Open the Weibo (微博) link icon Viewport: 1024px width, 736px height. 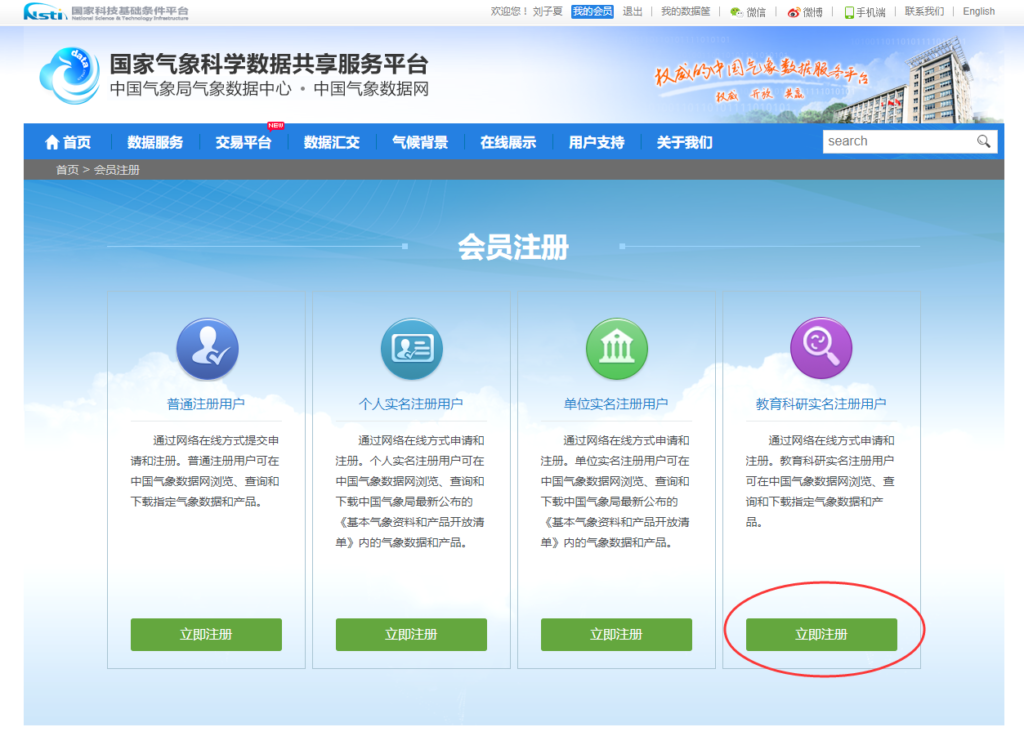point(793,12)
